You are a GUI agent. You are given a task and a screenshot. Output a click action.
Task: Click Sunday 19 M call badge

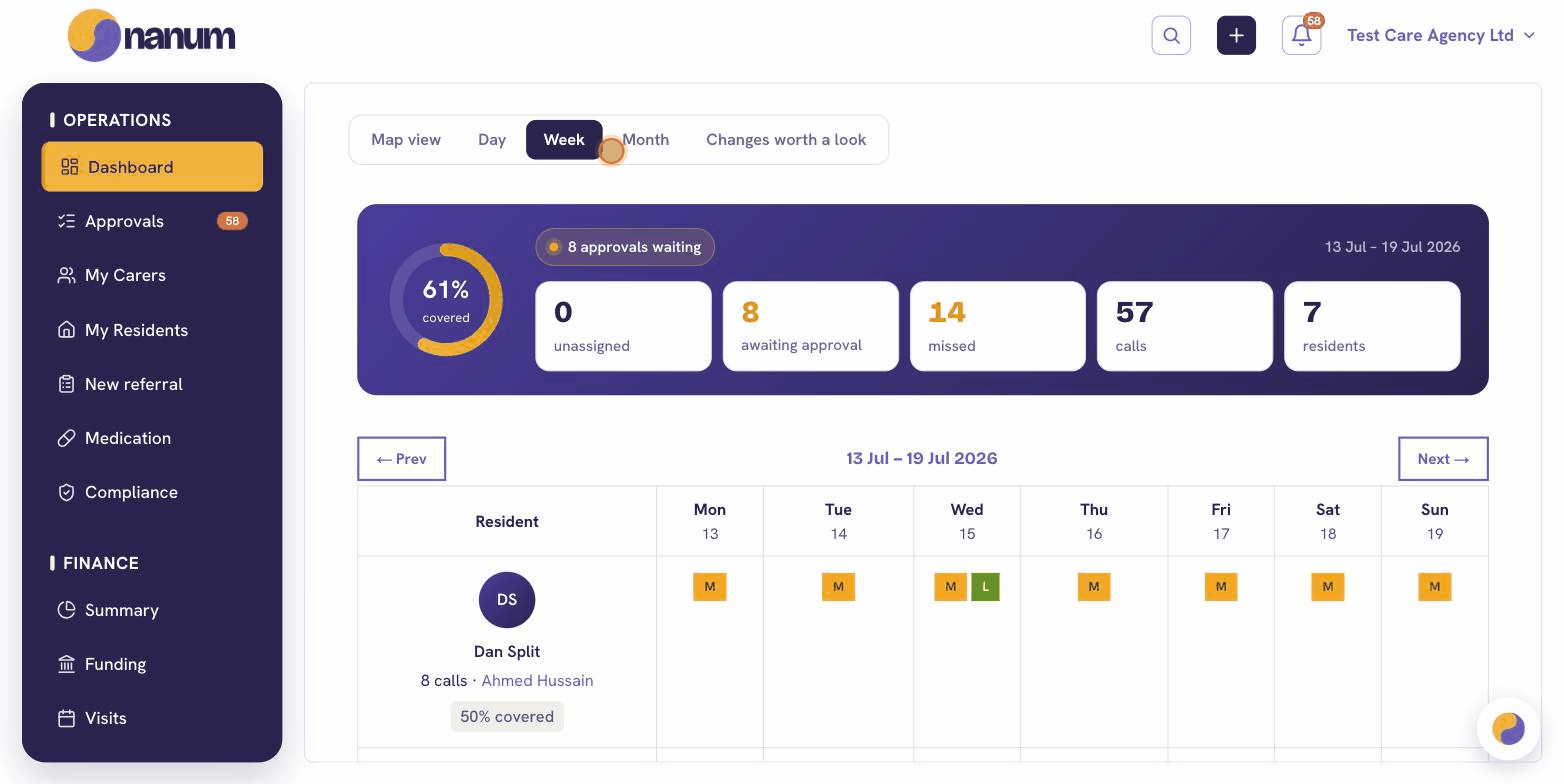tap(1435, 586)
